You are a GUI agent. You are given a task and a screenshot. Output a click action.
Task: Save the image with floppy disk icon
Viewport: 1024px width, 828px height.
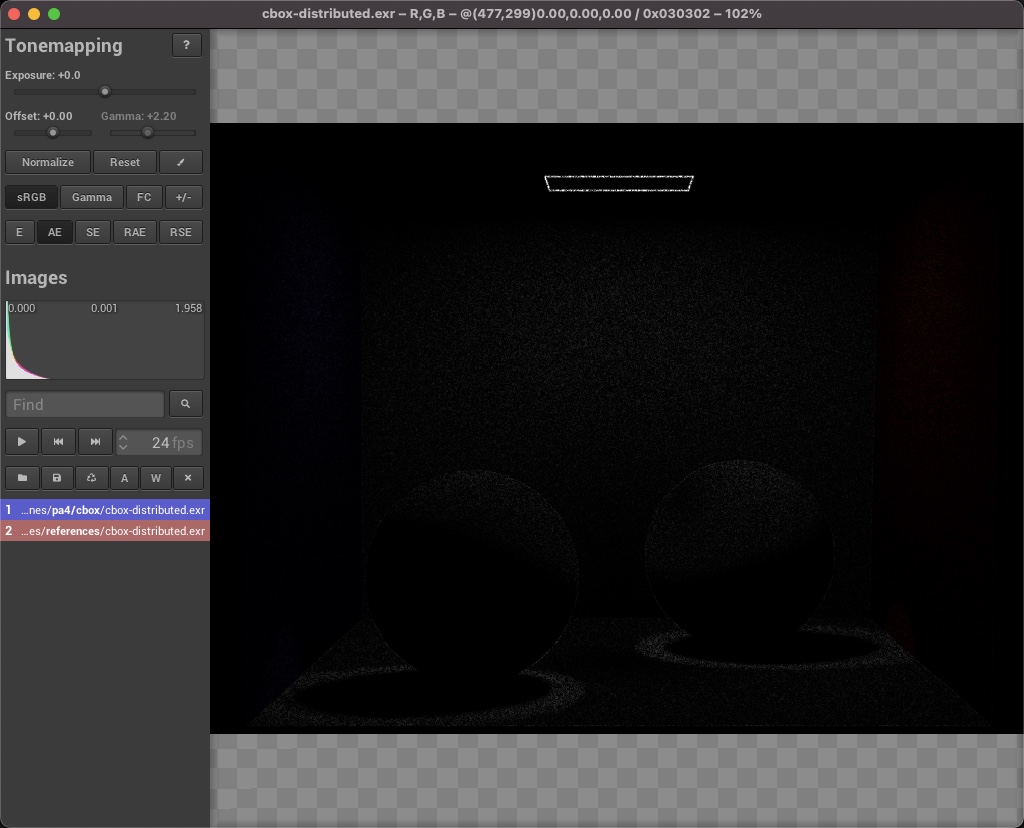pos(57,478)
